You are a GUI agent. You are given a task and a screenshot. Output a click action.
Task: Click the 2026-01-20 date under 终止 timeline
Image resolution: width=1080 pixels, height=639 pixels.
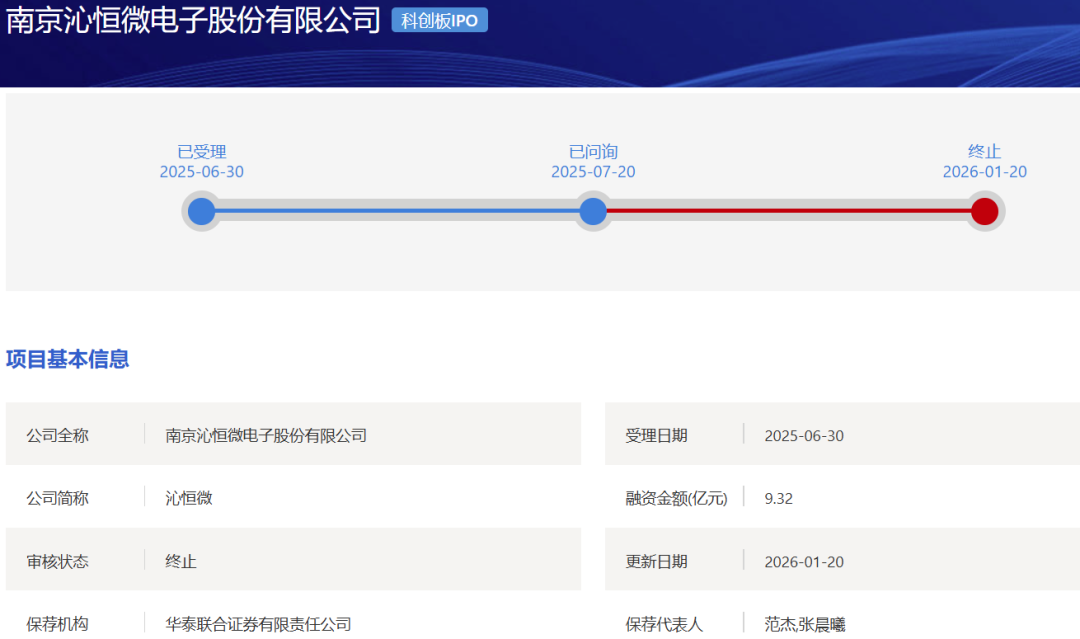coord(984,171)
